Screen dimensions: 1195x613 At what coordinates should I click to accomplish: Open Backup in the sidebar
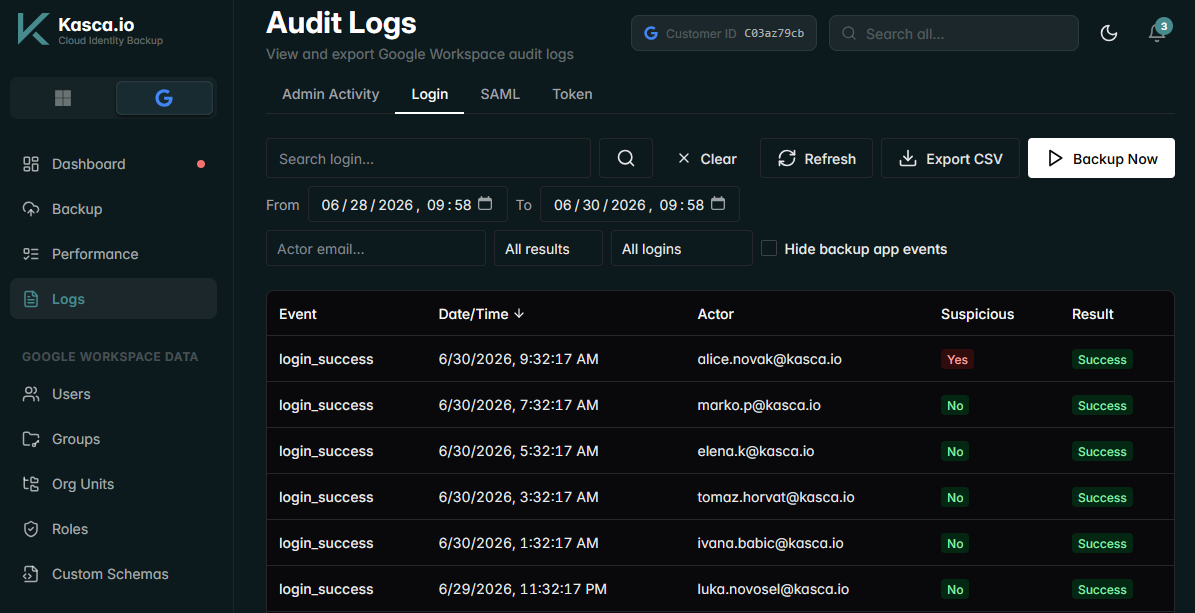tap(114, 209)
